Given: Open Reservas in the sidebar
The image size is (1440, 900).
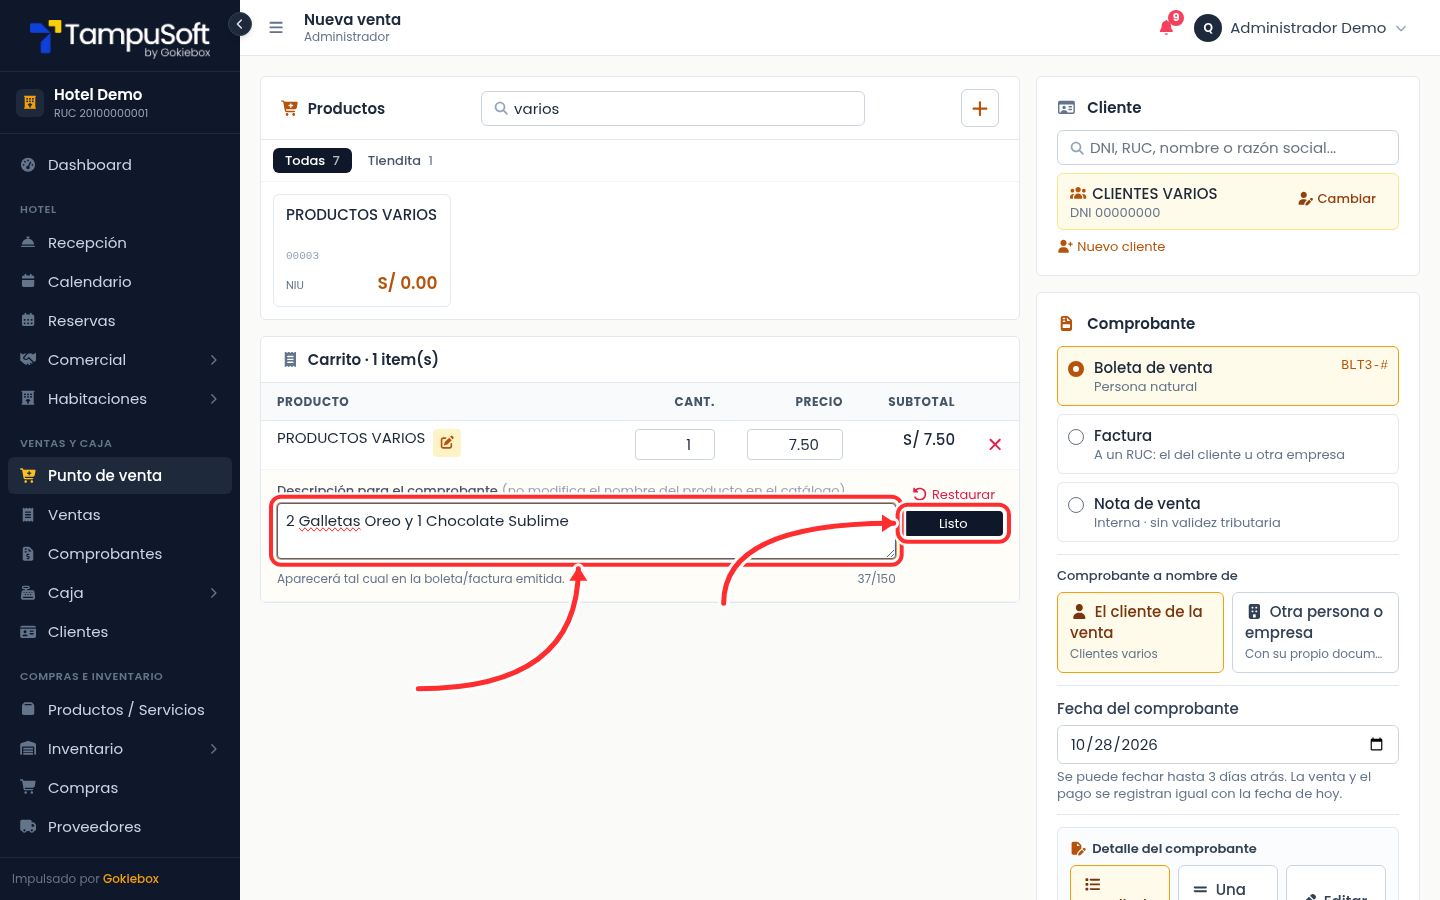Looking at the screenshot, I should tap(120, 321).
